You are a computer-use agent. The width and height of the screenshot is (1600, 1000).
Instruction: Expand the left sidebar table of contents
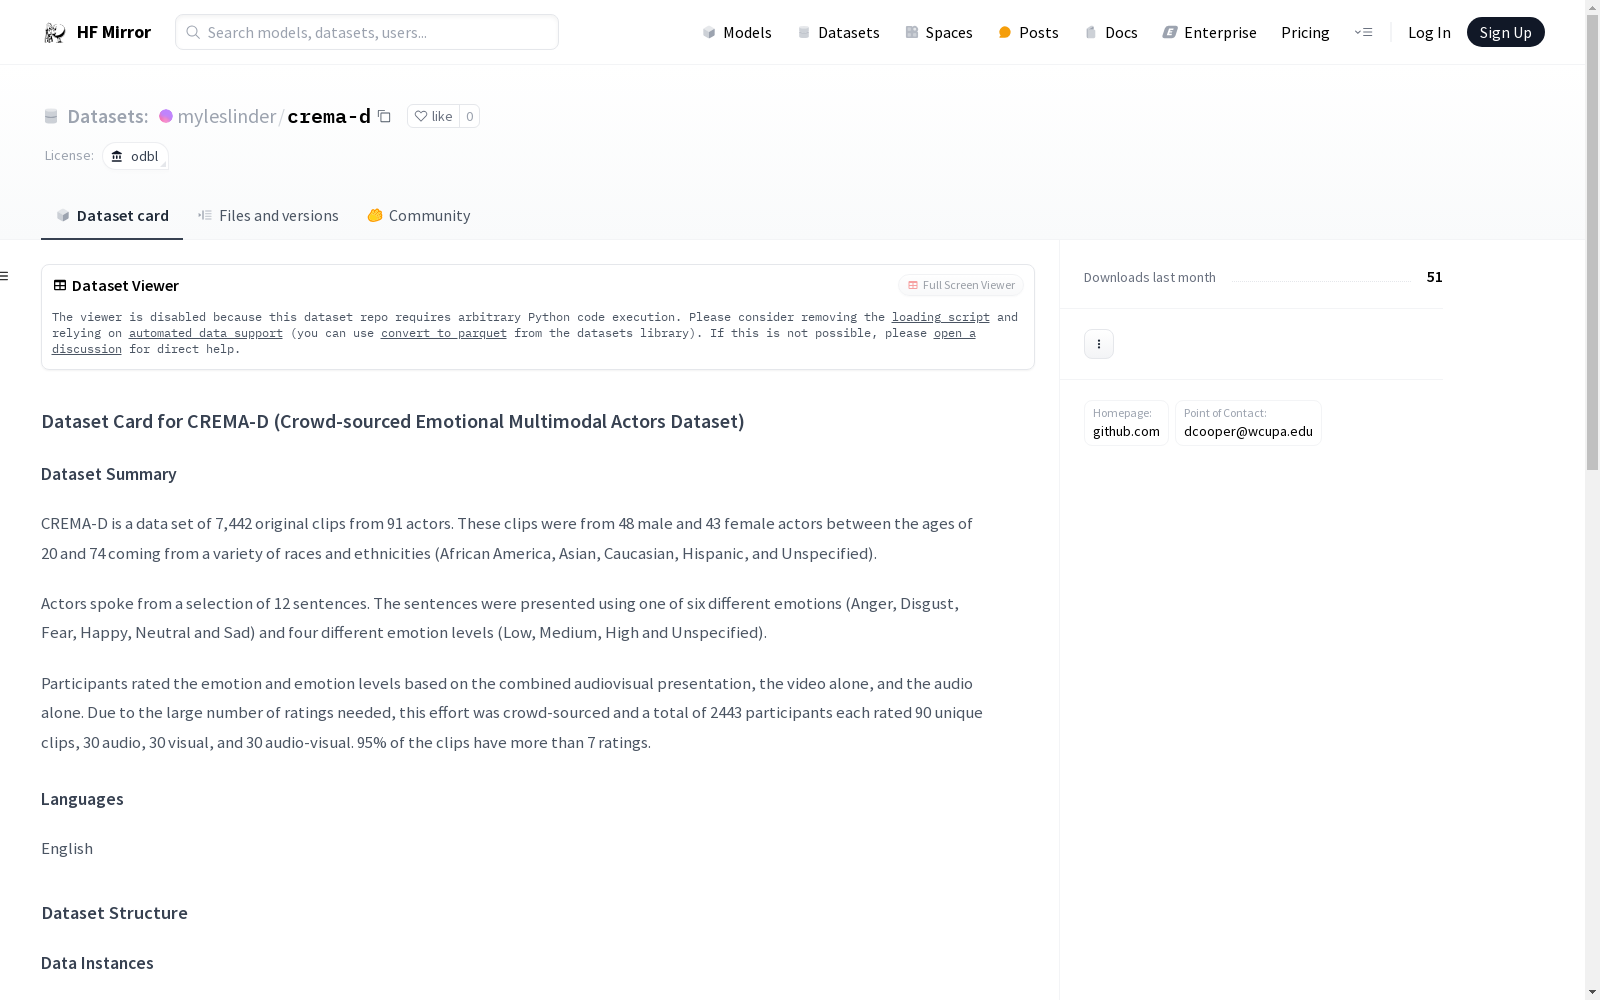(5, 276)
